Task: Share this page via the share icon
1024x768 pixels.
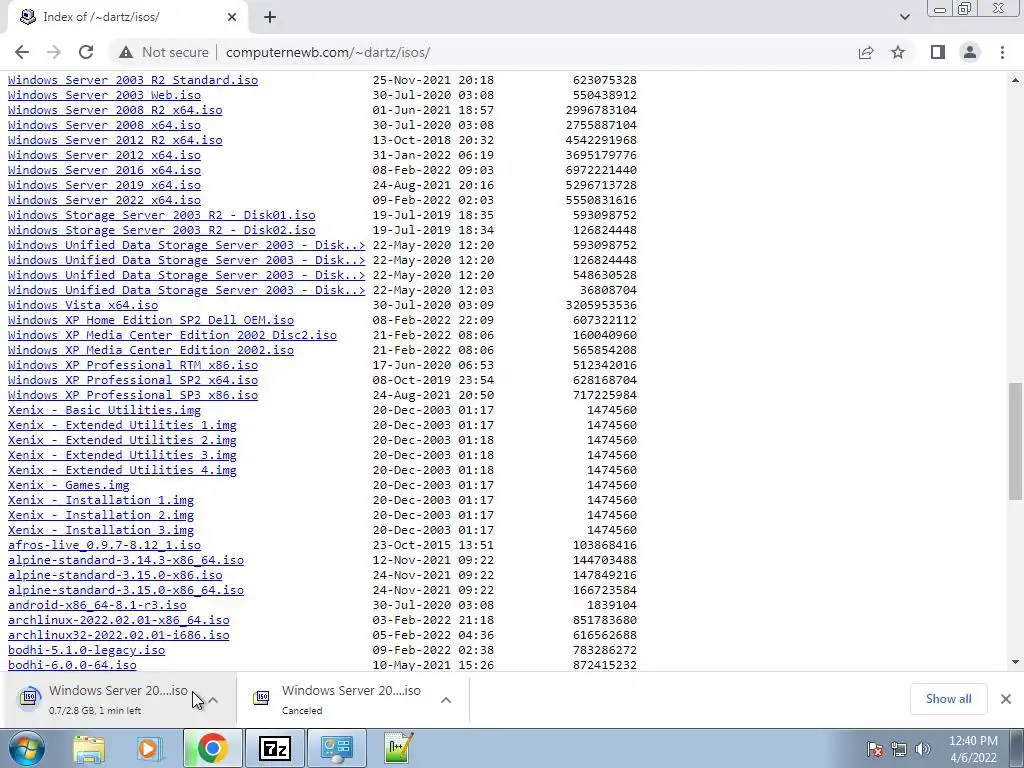Action: tap(866, 52)
